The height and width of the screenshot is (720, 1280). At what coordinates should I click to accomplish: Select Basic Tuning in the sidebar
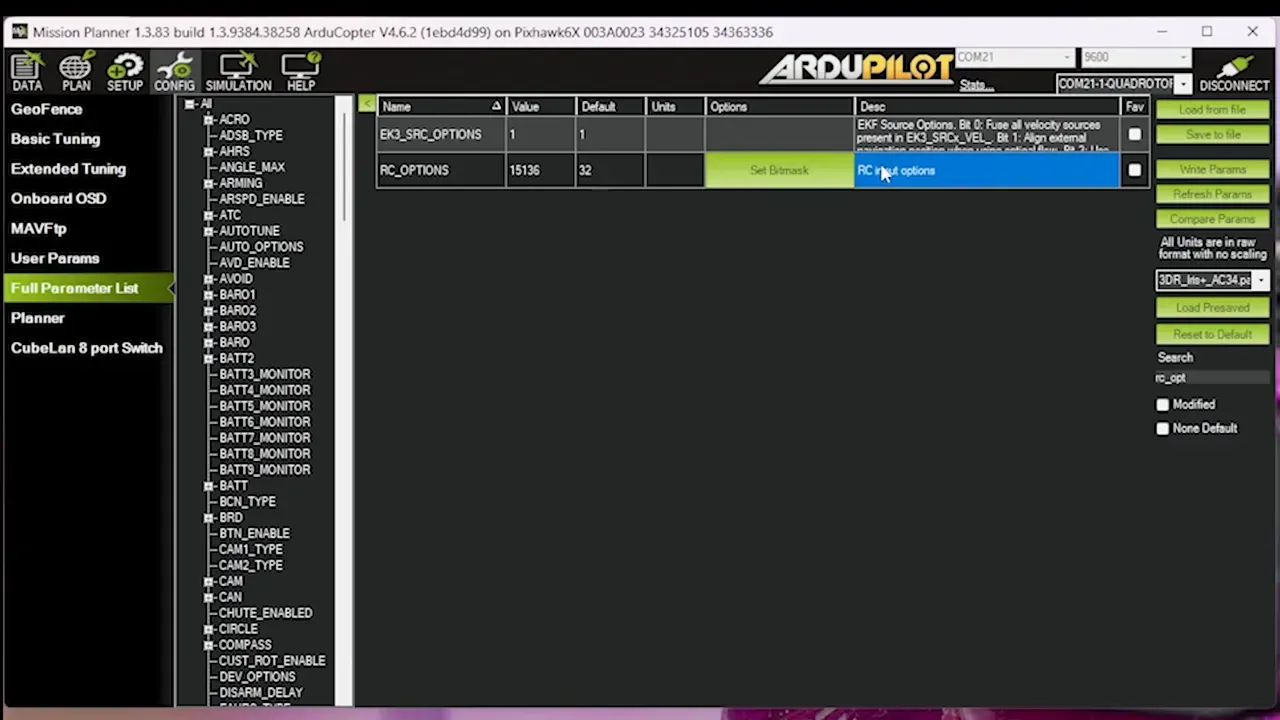[x=56, y=139]
